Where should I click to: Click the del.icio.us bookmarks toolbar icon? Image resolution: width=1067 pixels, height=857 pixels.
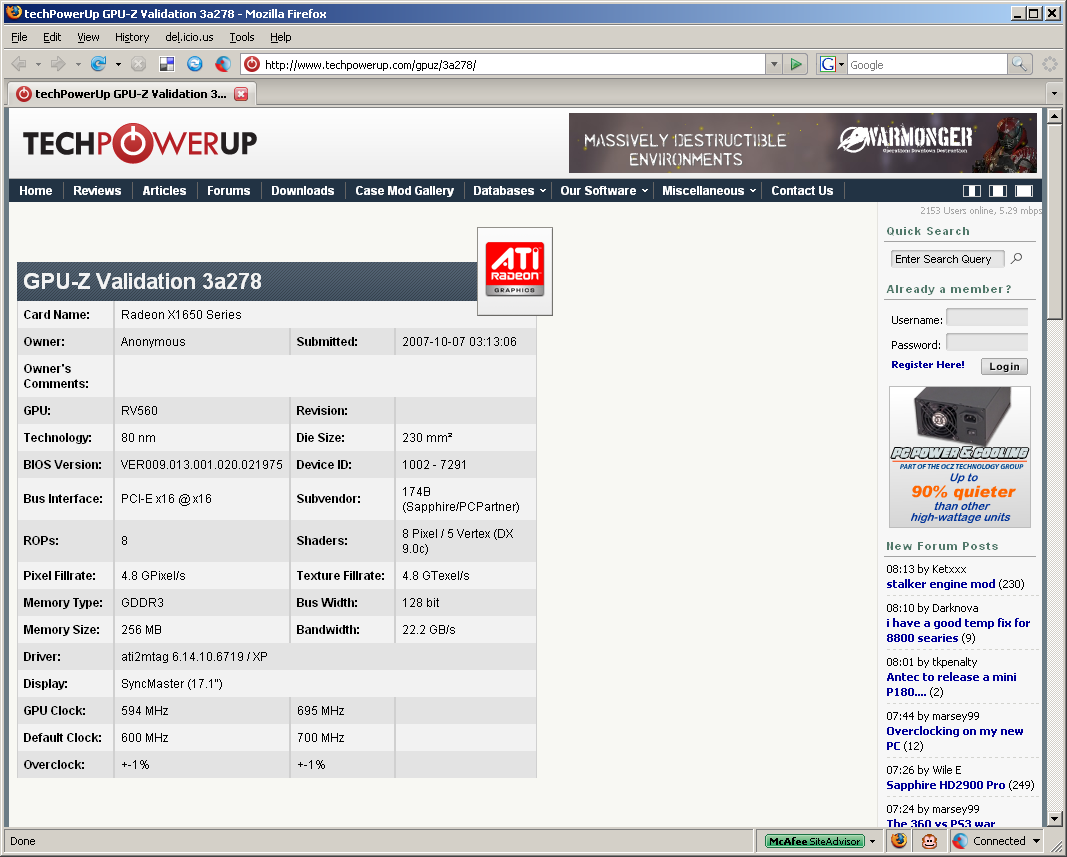[167, 64]
